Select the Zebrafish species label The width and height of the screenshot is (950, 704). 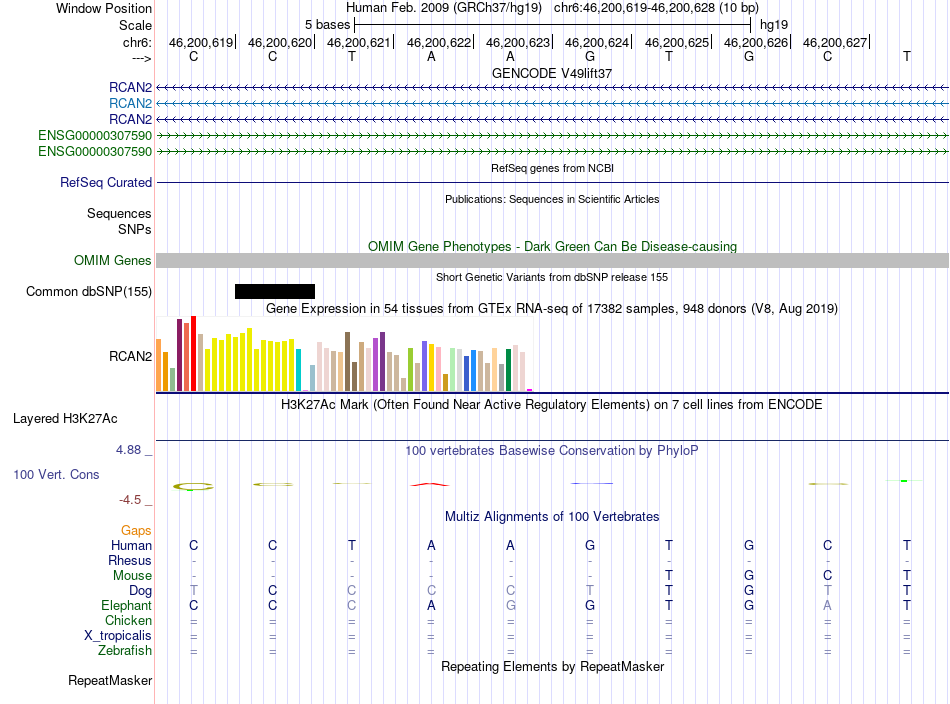click(125, 650)
